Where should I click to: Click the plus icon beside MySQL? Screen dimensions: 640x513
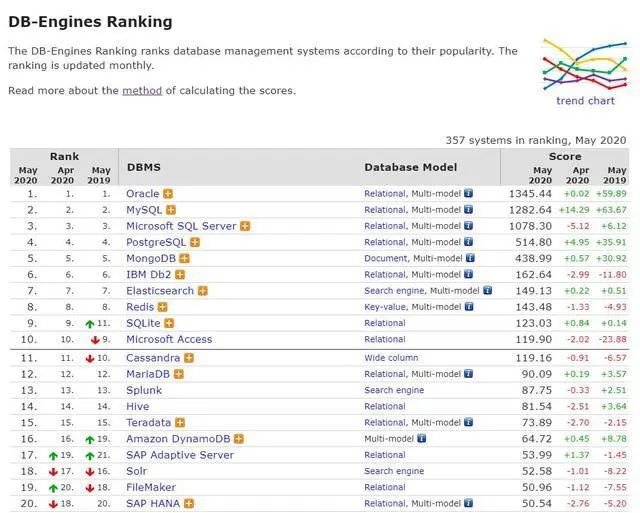[x=171, y=210]
